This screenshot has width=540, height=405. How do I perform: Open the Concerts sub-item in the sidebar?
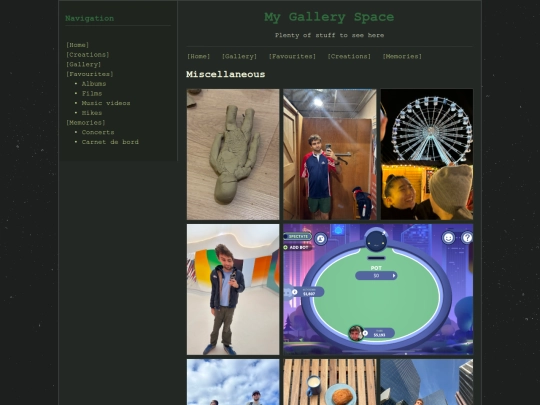click(98, 132)
